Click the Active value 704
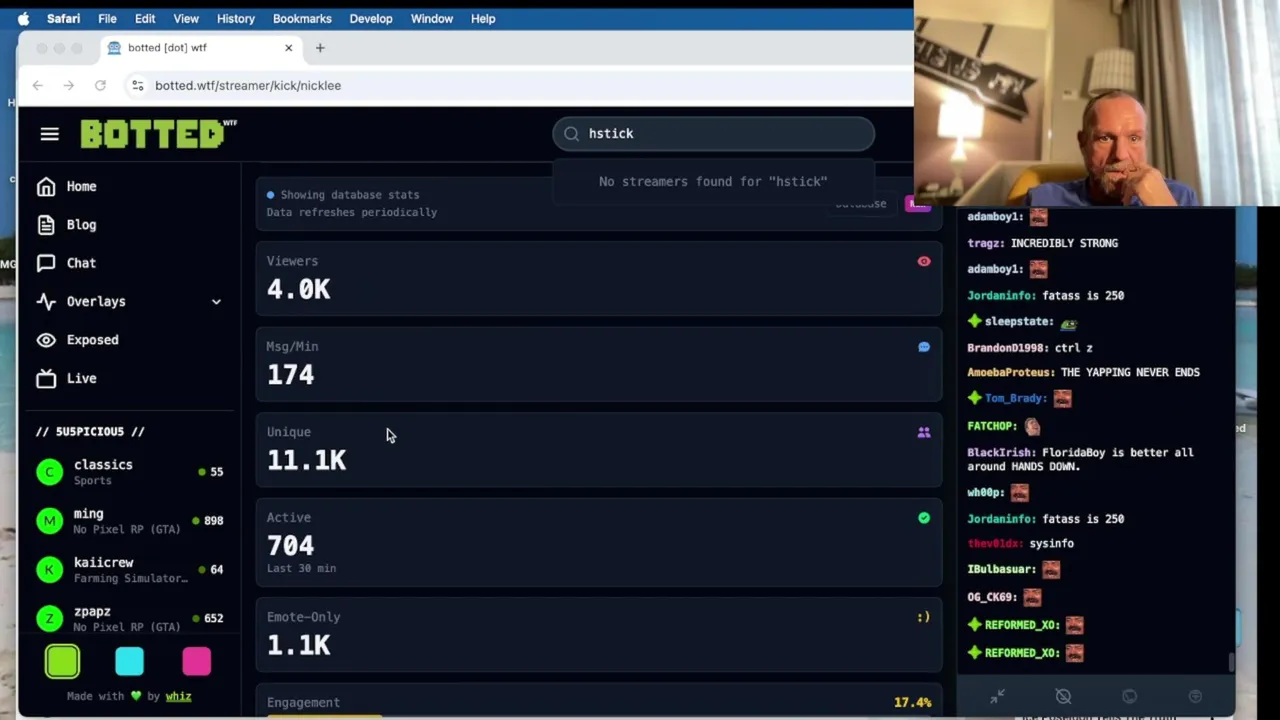The width and height of the screenshot is (1280, 720). 290,546
